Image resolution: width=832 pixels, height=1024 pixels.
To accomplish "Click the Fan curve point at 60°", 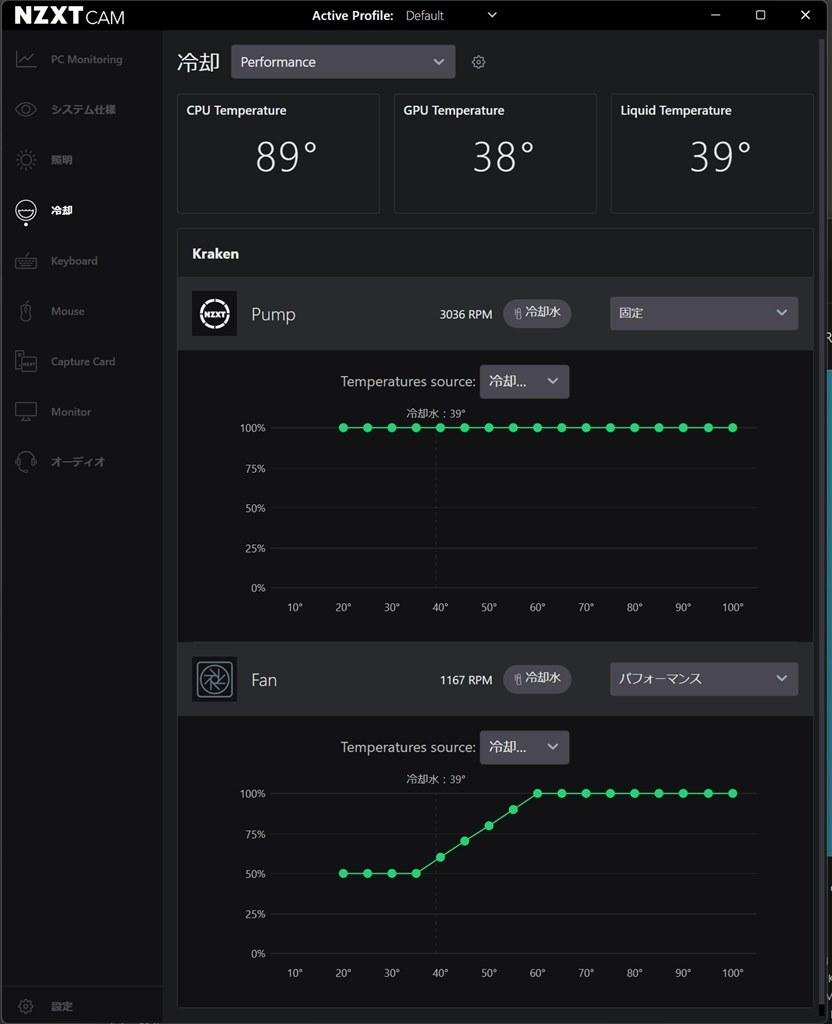I will [537, 793].
